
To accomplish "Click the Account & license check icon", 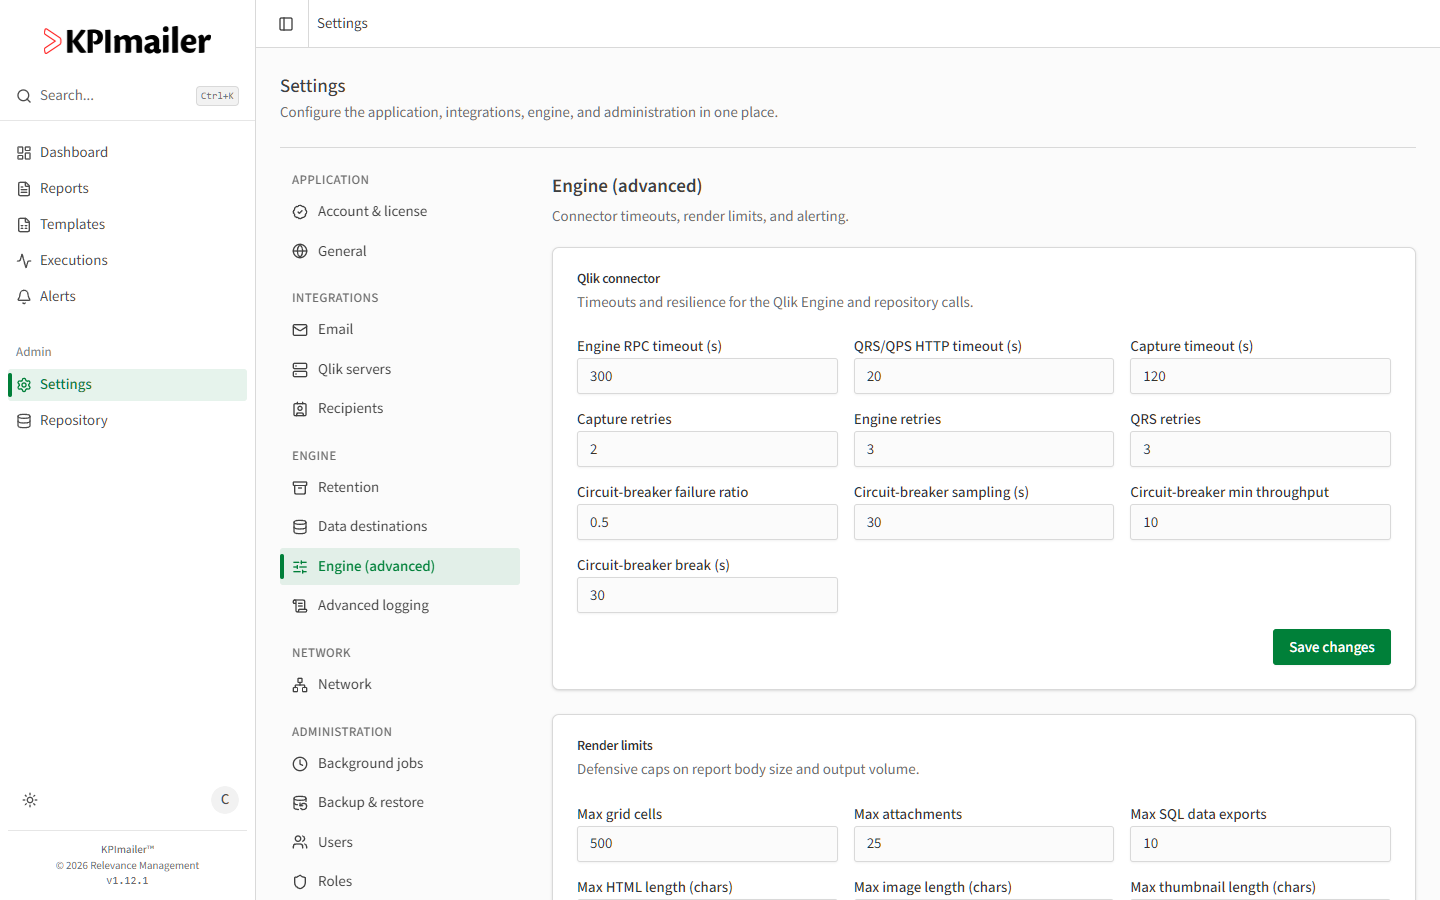I will pos(300,212).
